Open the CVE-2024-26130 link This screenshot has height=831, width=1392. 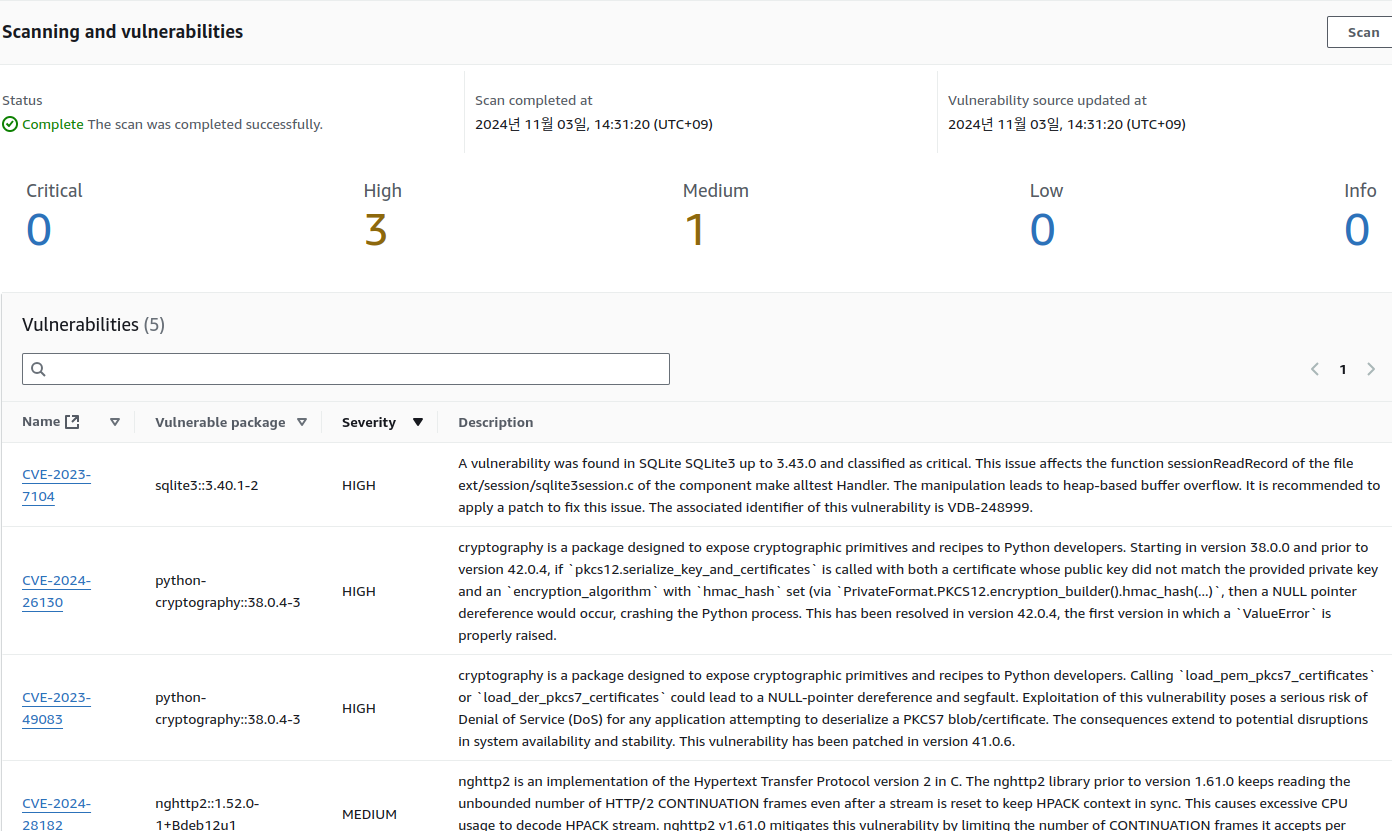coord(56,591)
